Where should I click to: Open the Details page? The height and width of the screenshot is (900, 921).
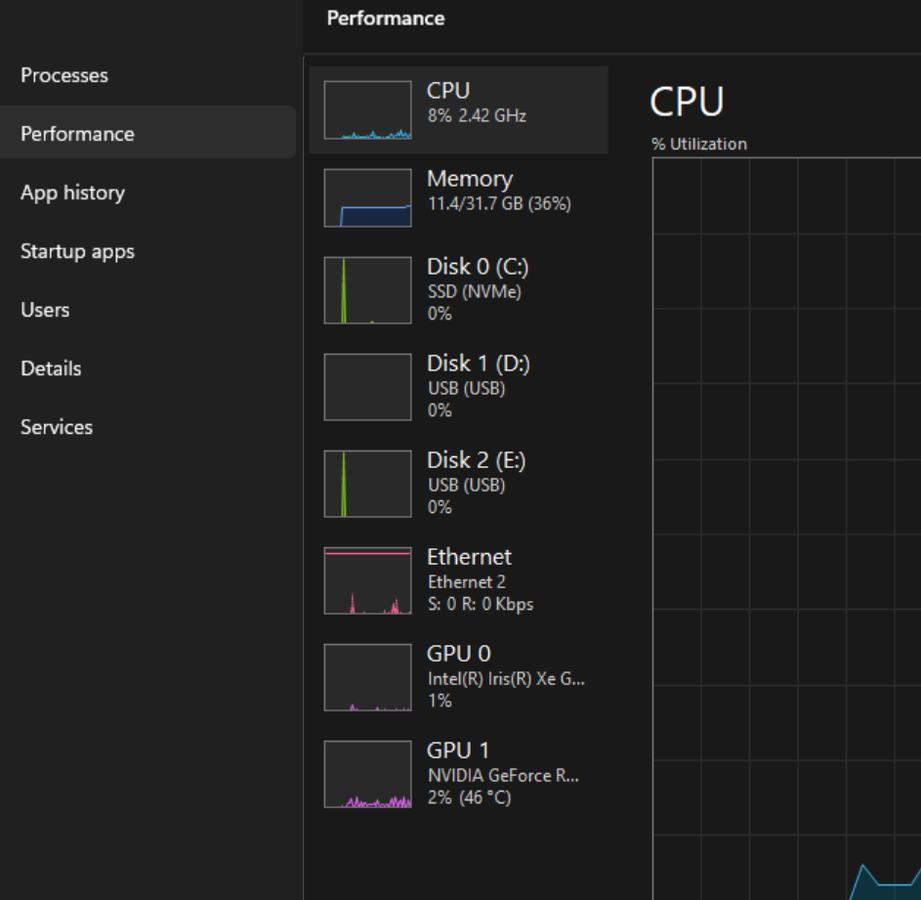click(x=51, y=369)
